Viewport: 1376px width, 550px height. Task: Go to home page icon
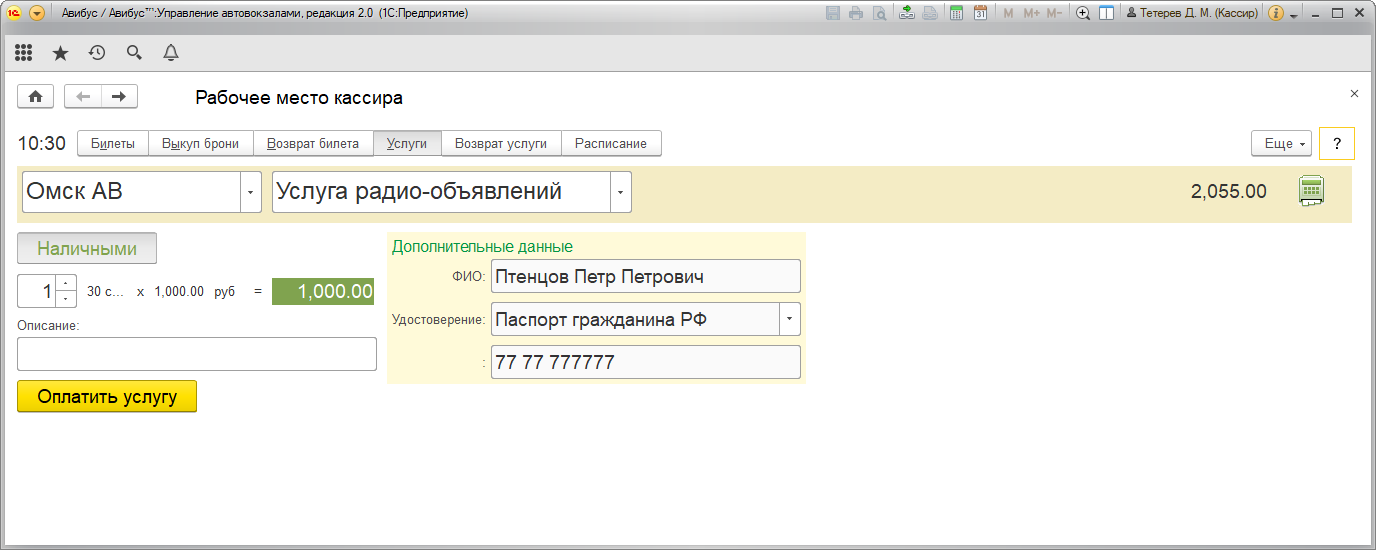36,97
